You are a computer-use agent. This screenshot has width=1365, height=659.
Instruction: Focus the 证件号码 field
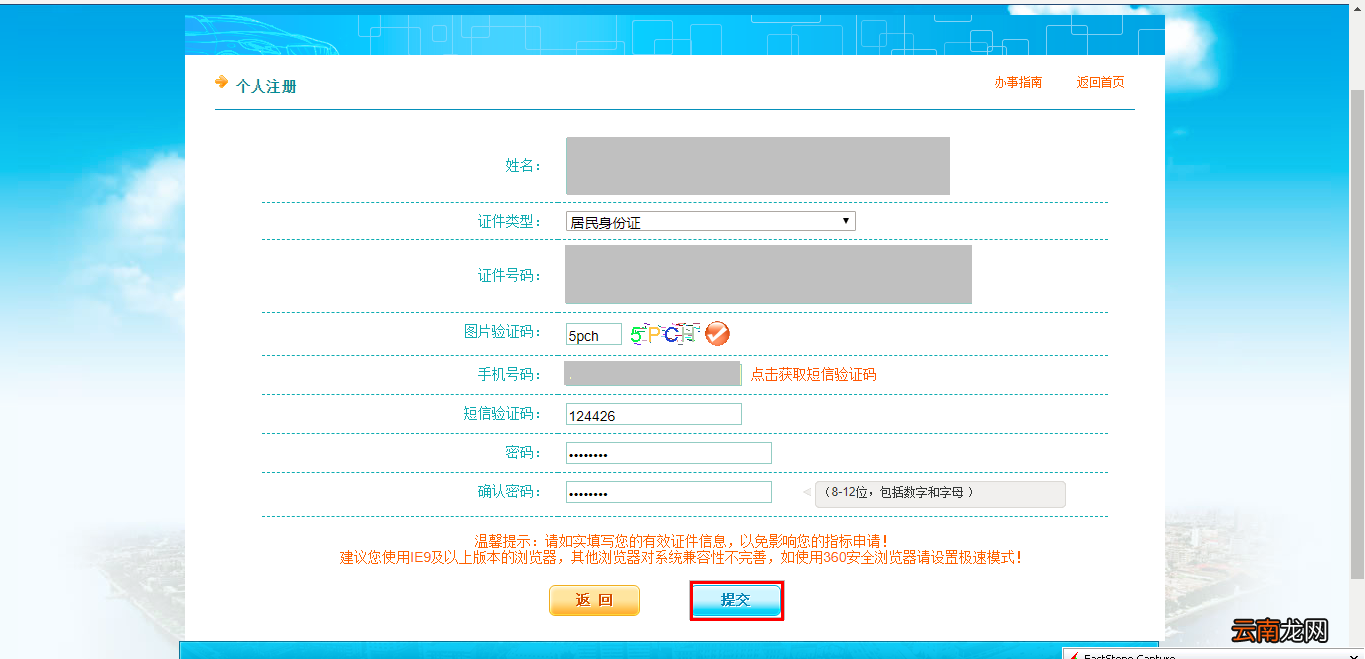767,275
